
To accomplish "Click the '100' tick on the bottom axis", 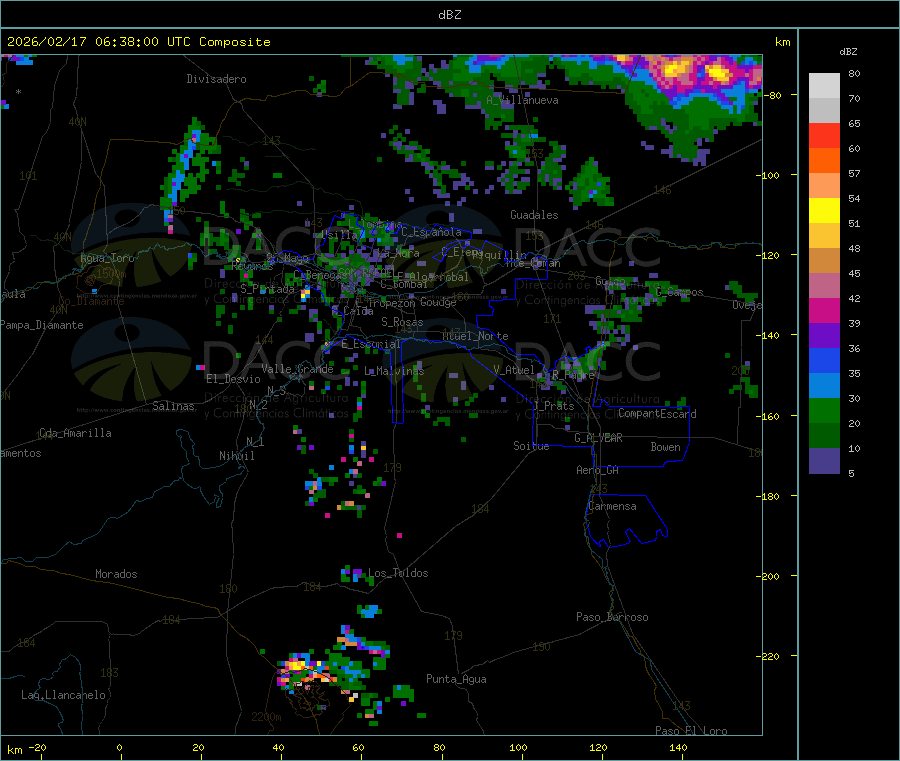I will coord(518,747).
